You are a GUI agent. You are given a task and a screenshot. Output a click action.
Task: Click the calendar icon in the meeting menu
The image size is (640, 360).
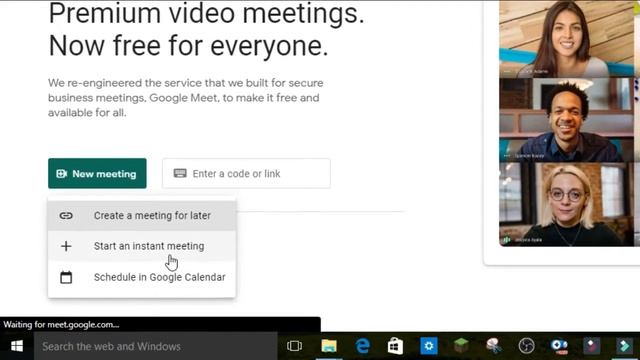click(x=66, y=277)
